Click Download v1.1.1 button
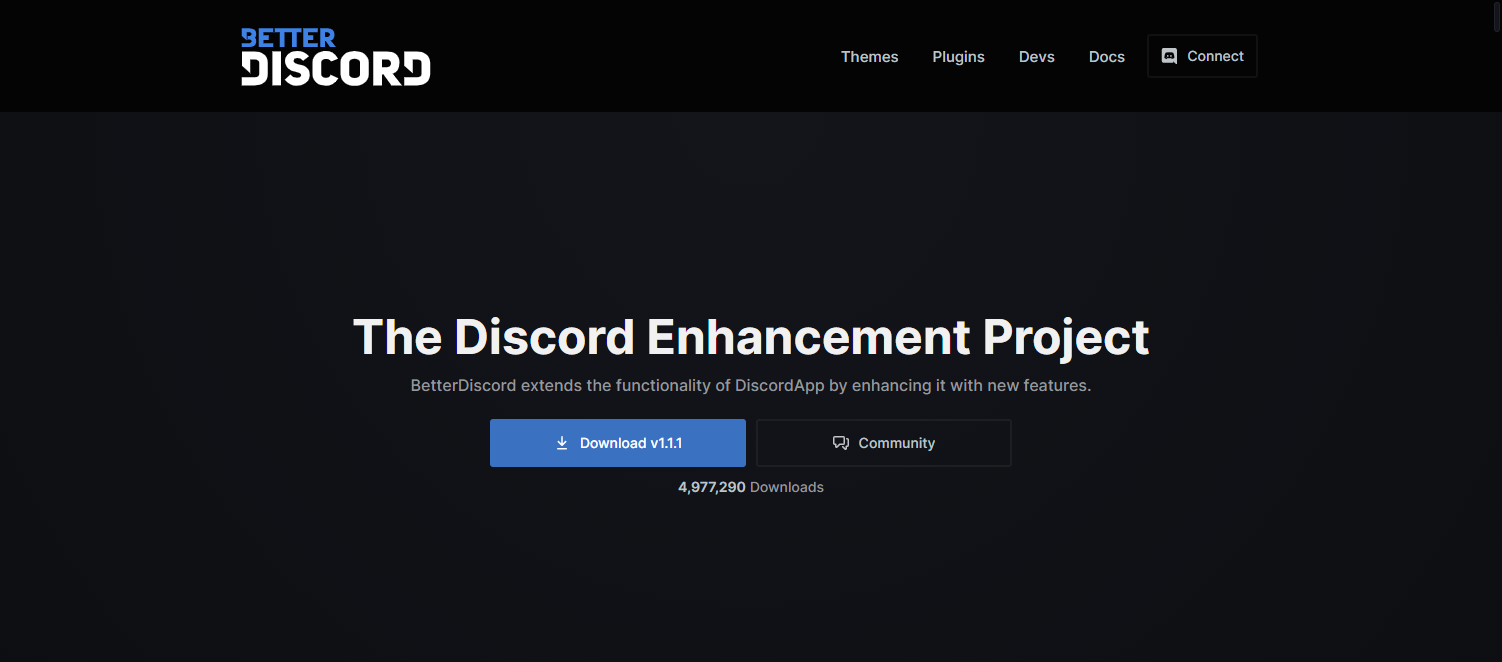1502x662 pixels. pos(618,443)
